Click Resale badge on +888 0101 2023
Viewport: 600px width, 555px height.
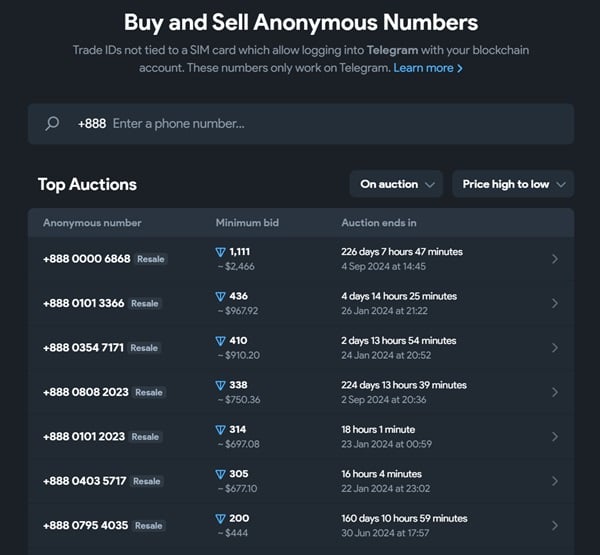145,437
